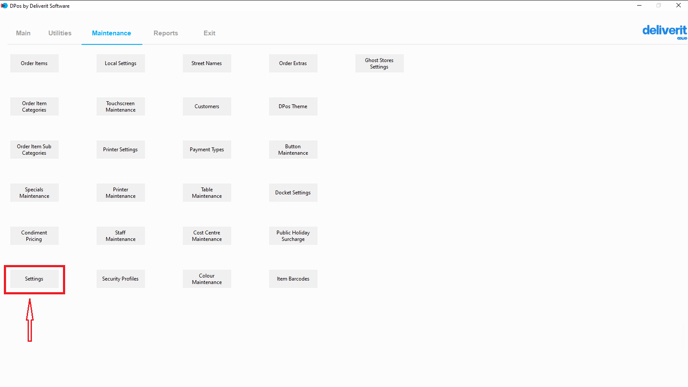The height and width of the screenshot is (387, 688).
Task: Open Order Extras
Action: pos(293,63)
